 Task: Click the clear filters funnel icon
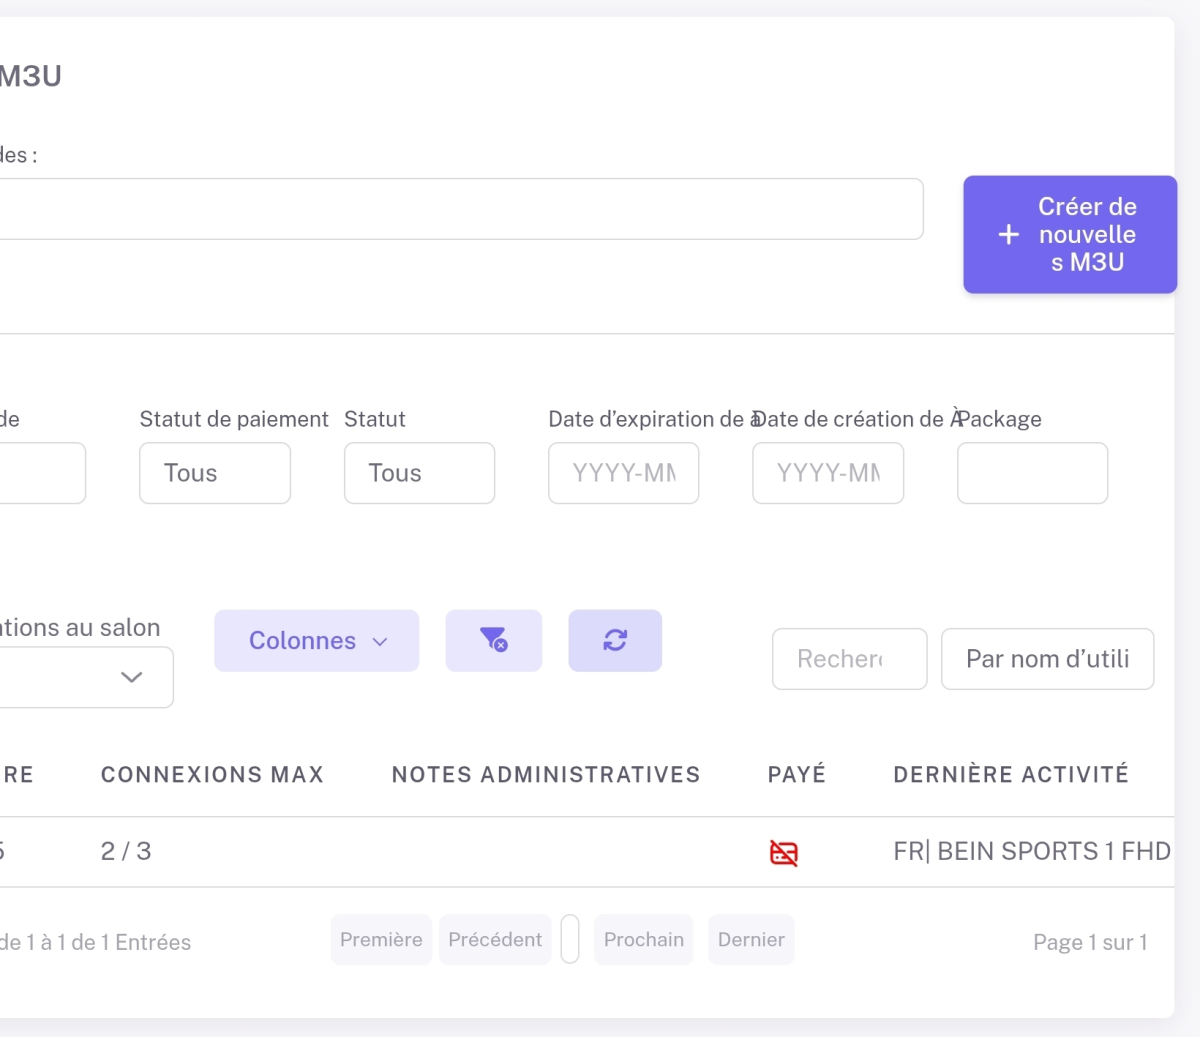[x=493, y=640]
